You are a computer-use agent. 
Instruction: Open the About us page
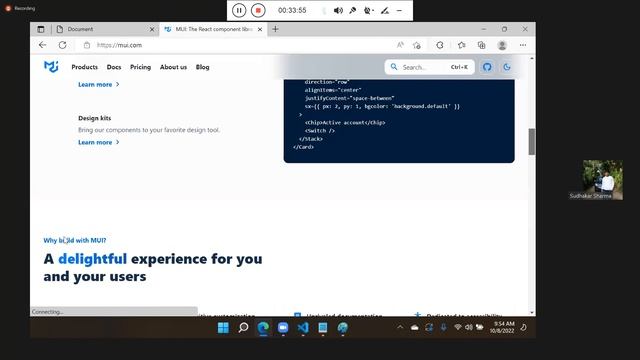pyautogui.click(x=173, y=67)
